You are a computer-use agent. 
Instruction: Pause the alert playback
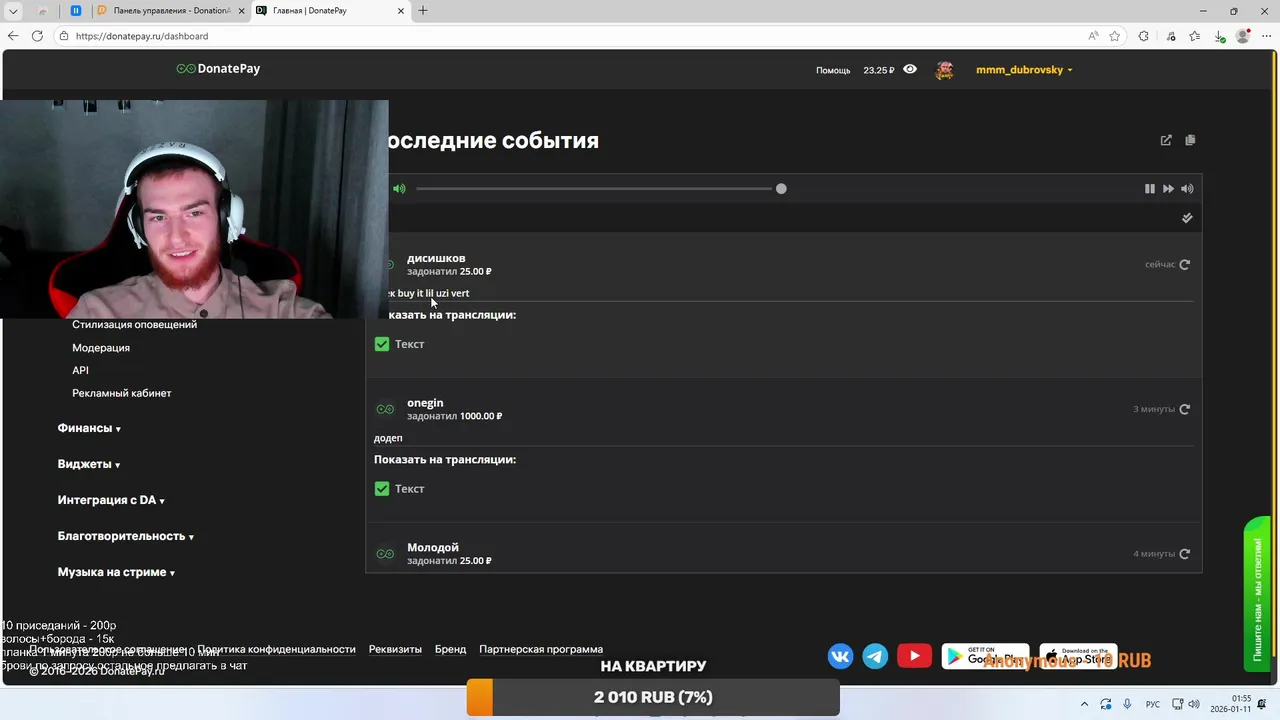click(x=1150, y=188)
